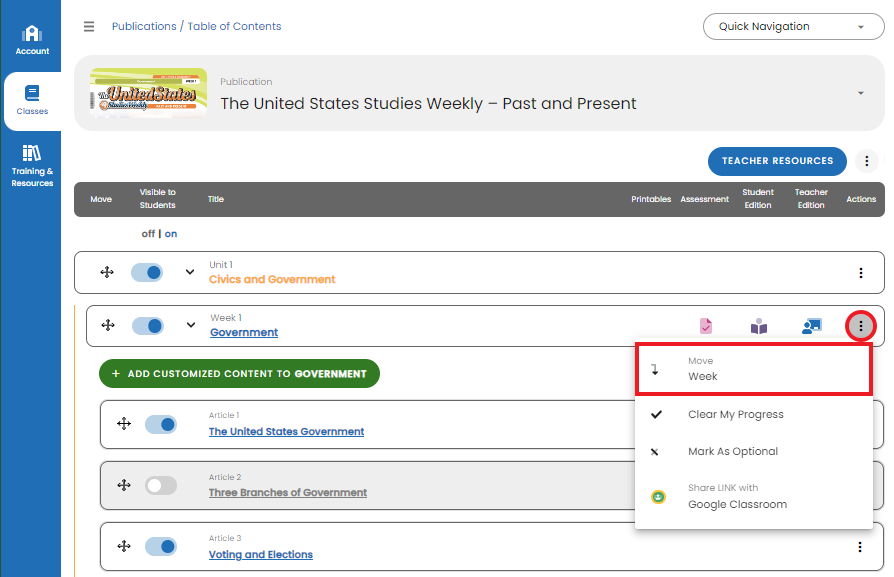Open the Quick Navigation dropdown
The image size is (894, 577).
tap(794, 27)
